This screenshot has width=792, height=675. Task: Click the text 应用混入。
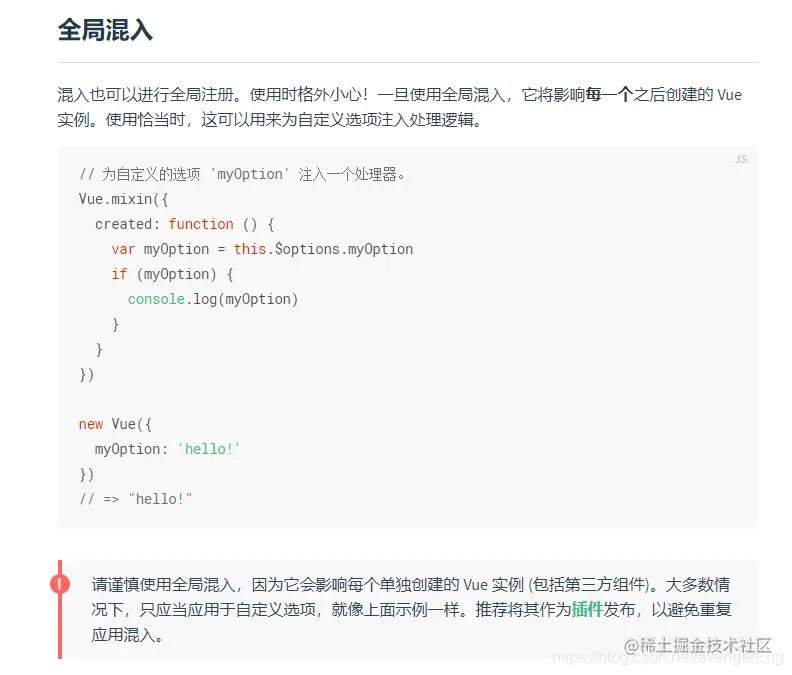(127, 635)
